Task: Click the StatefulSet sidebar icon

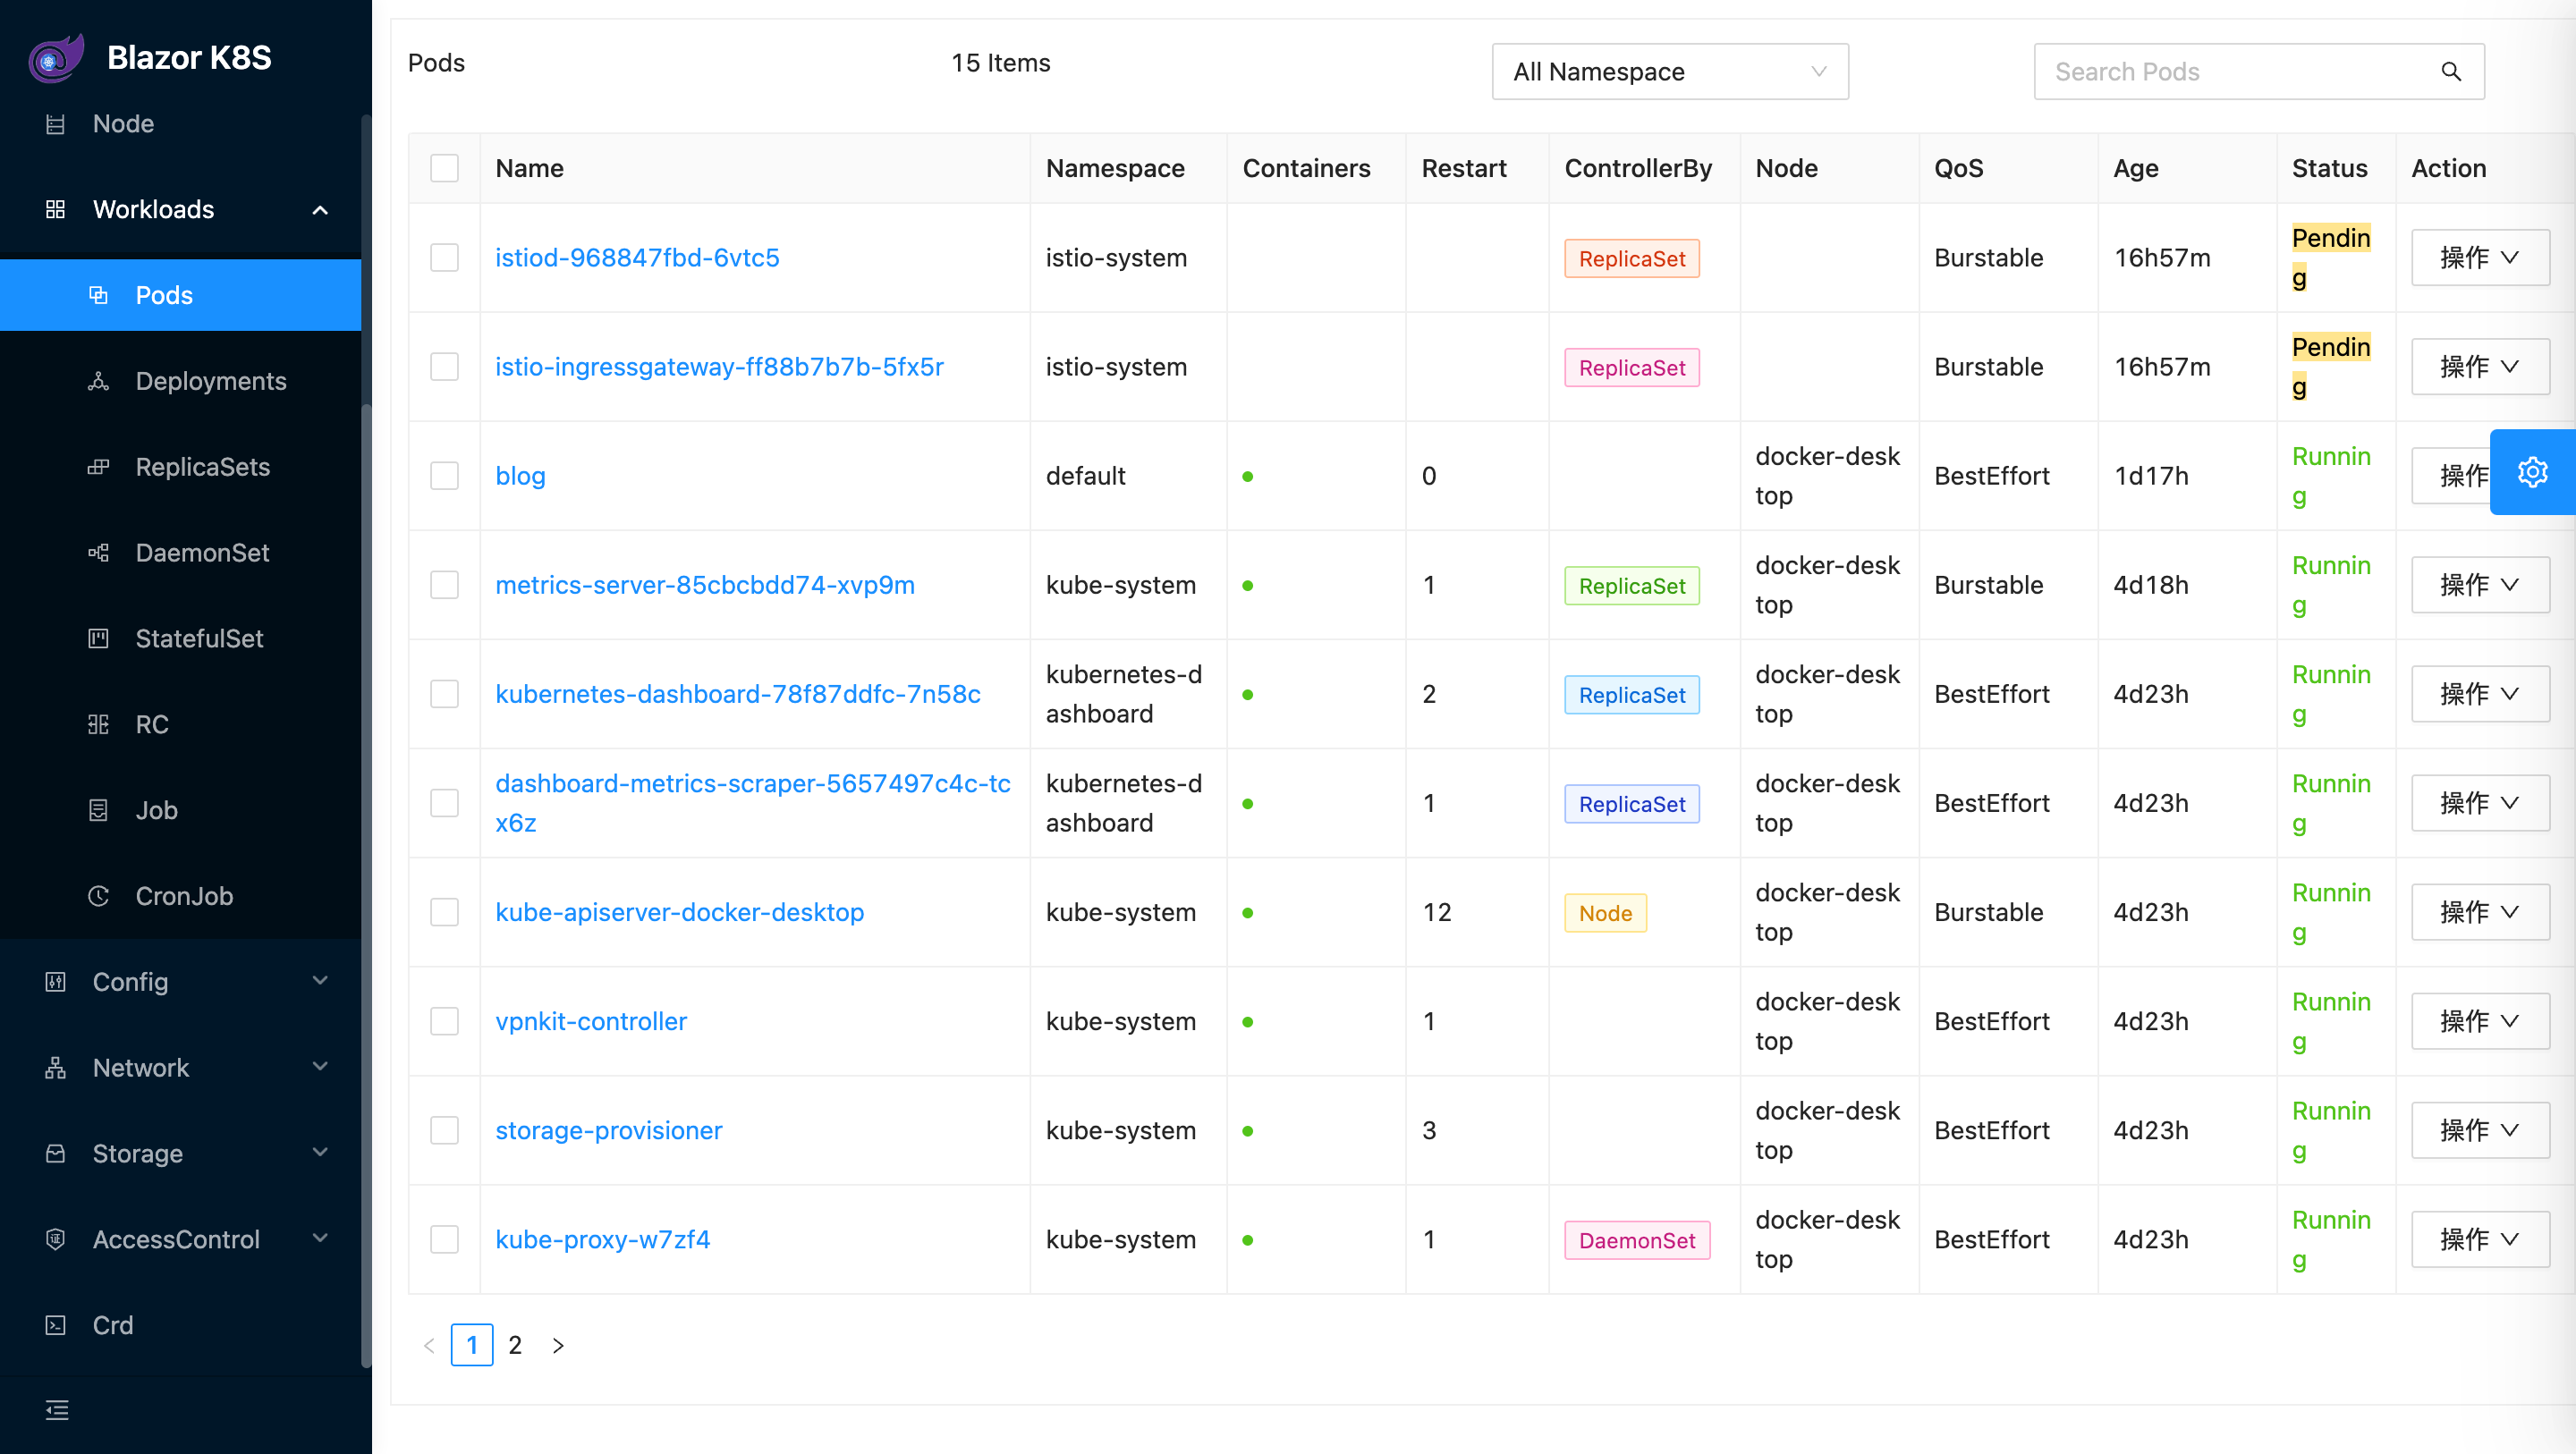Action: point(98,638)
